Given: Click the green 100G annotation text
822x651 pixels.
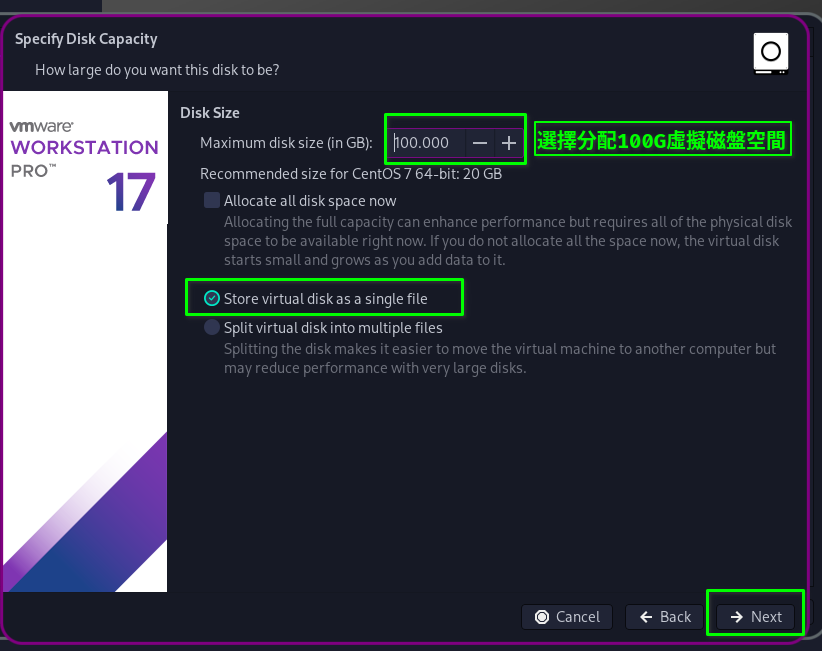Looking at the screenshot, I should tap(662, 141).
